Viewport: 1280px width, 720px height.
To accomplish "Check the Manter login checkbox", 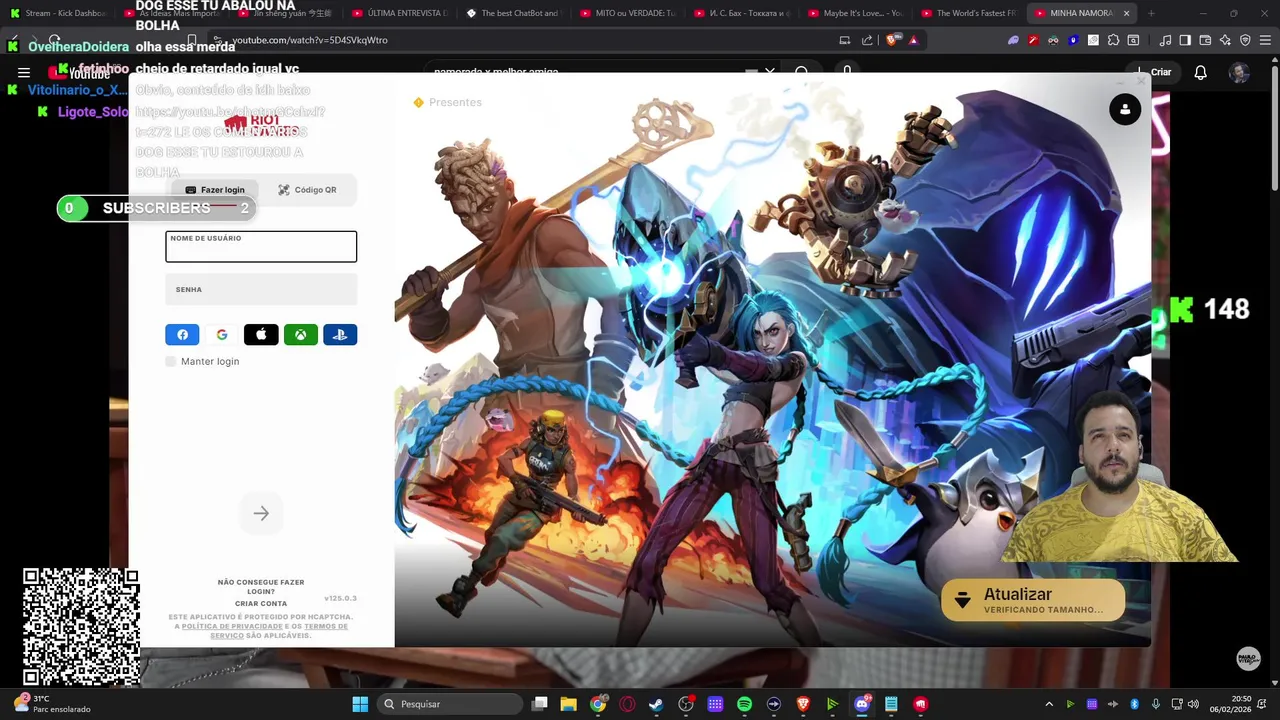I will [x=171, y=361].
